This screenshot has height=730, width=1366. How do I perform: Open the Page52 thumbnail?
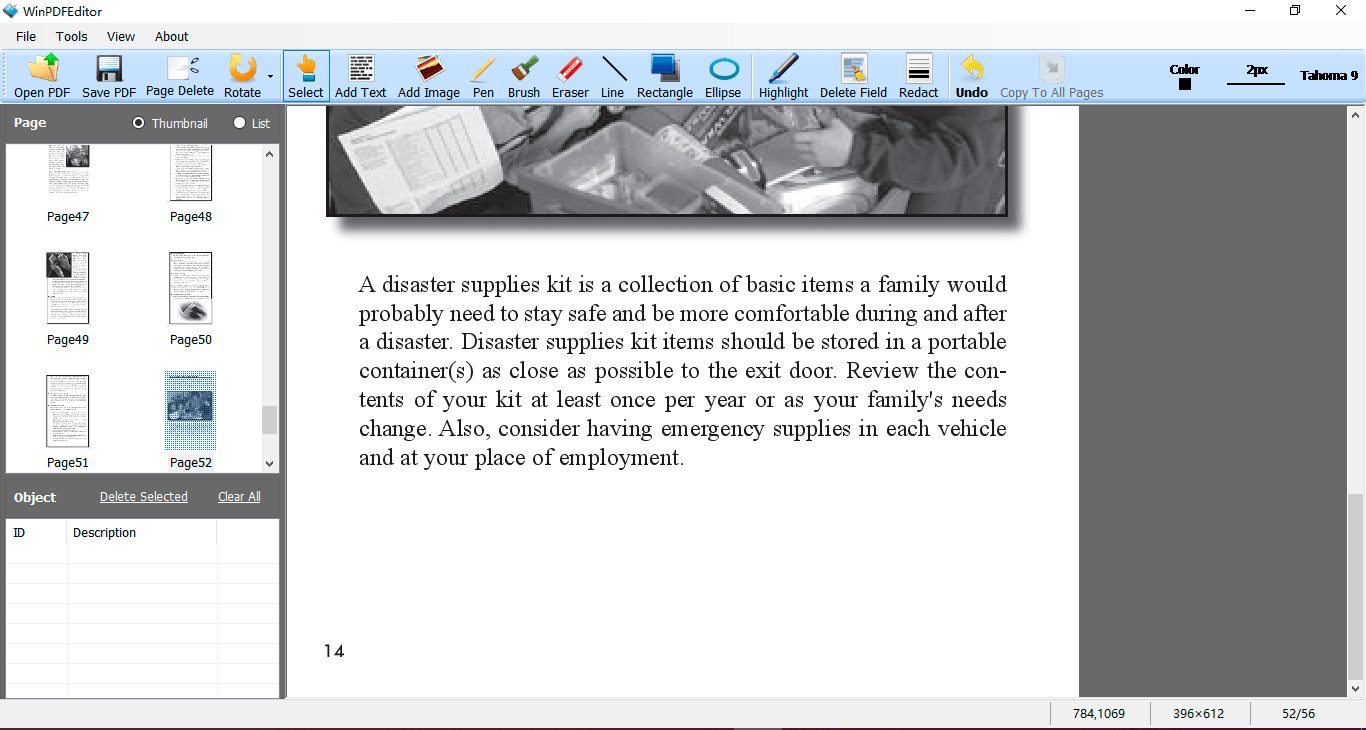tap(190, 410)
